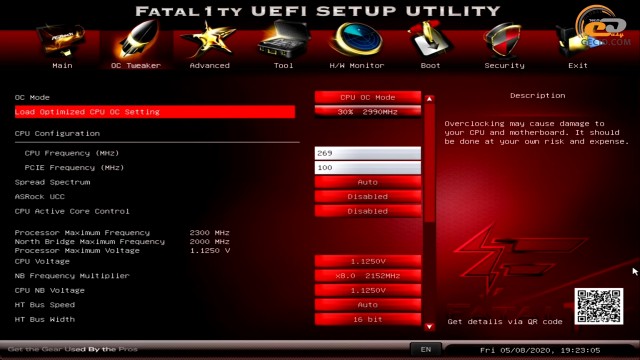The image size is (640, 360).
Task: Click the EN language button
Action: tap(426, 349)
